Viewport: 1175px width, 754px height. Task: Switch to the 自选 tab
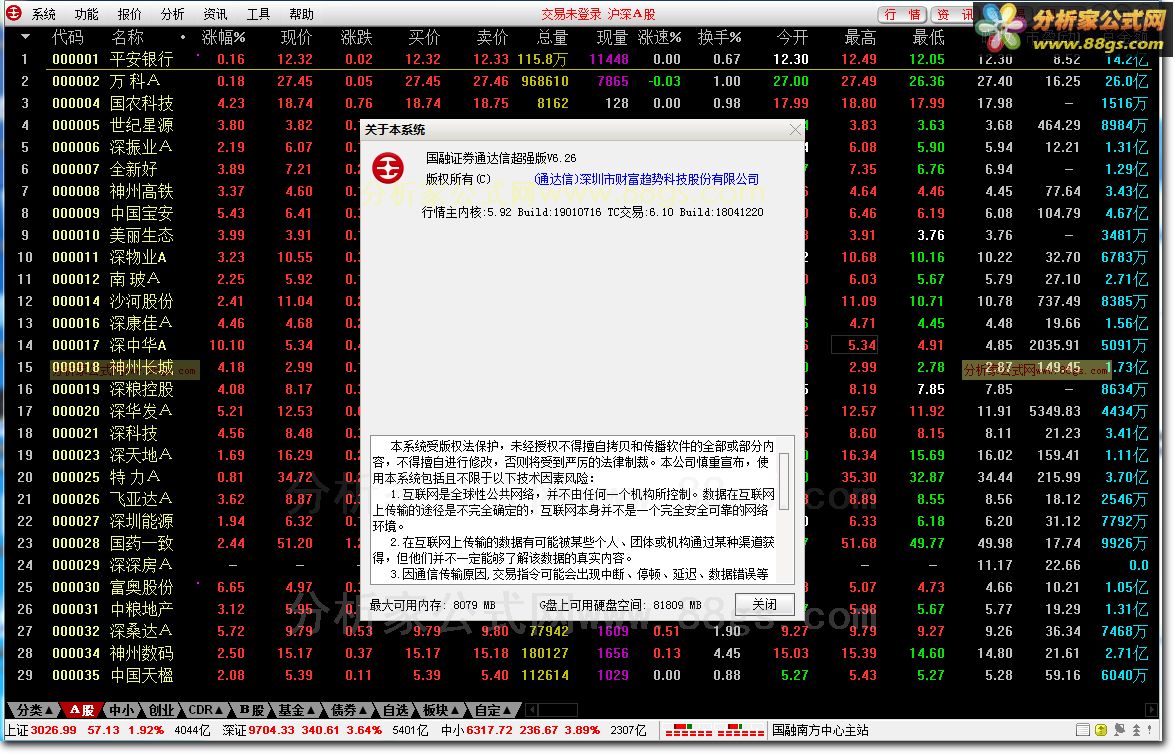[395, 709]
